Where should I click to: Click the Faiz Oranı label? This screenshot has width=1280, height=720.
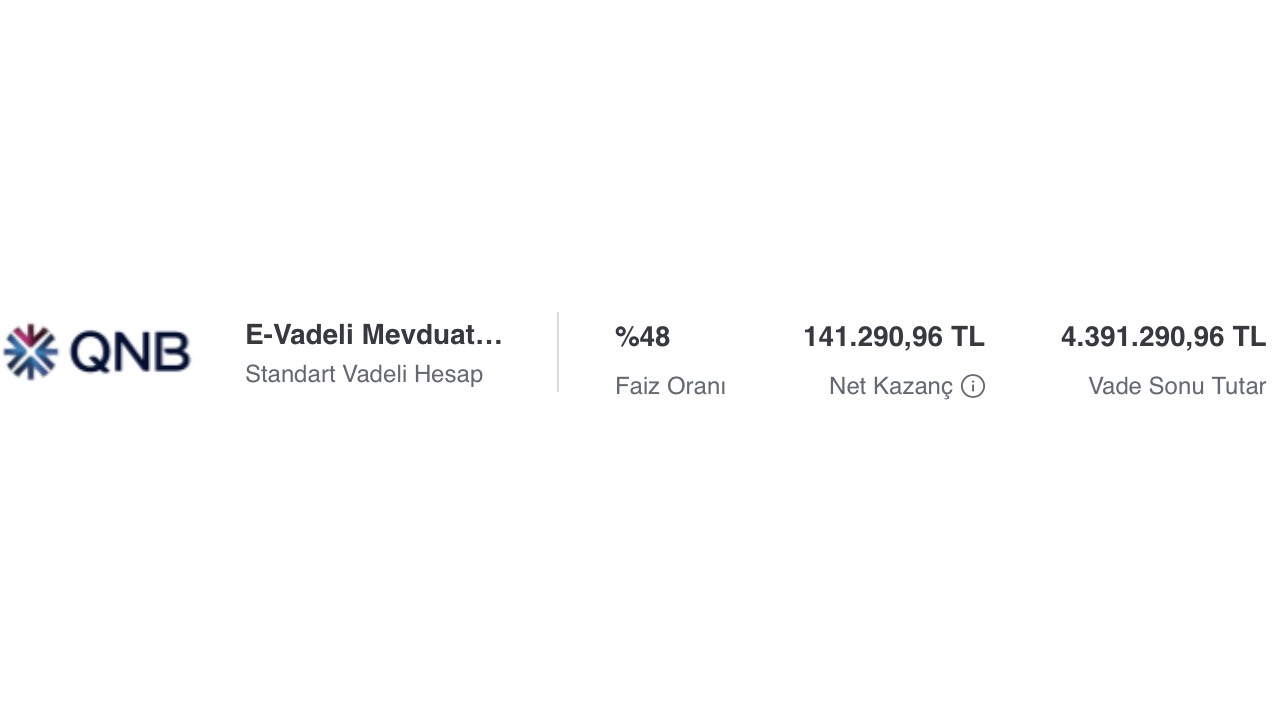(670, 386)
